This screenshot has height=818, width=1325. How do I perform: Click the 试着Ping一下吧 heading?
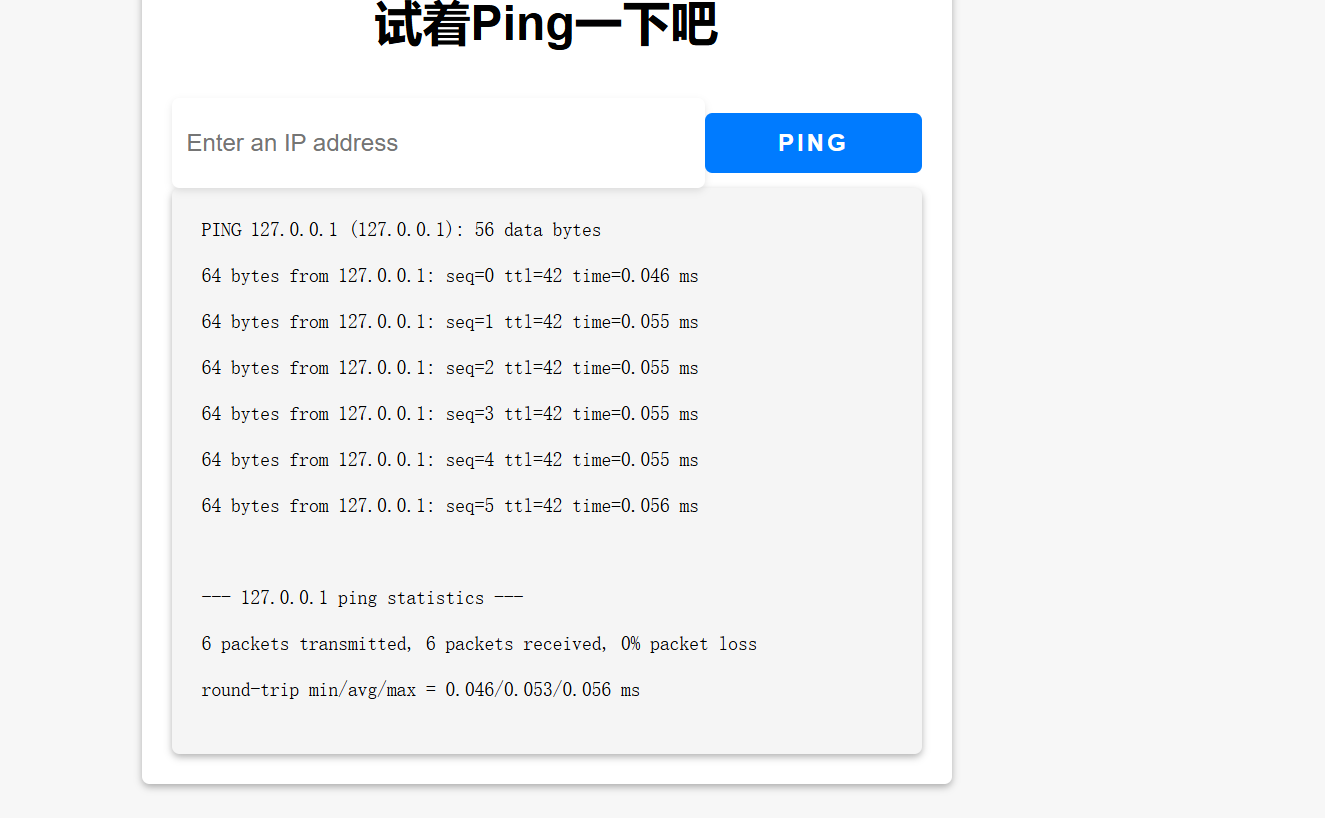[546, 25]
